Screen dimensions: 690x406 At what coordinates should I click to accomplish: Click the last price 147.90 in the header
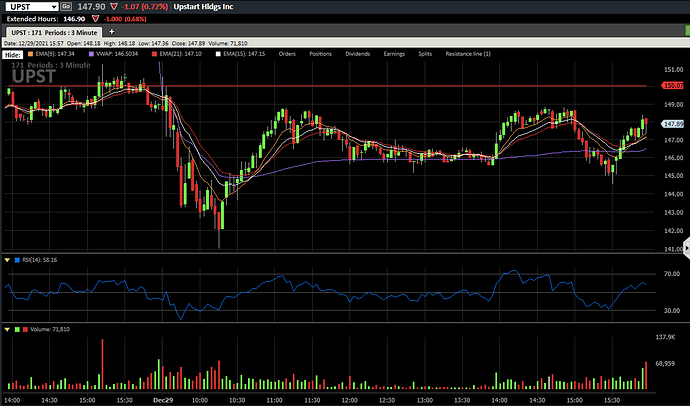[x=92, y=7]
